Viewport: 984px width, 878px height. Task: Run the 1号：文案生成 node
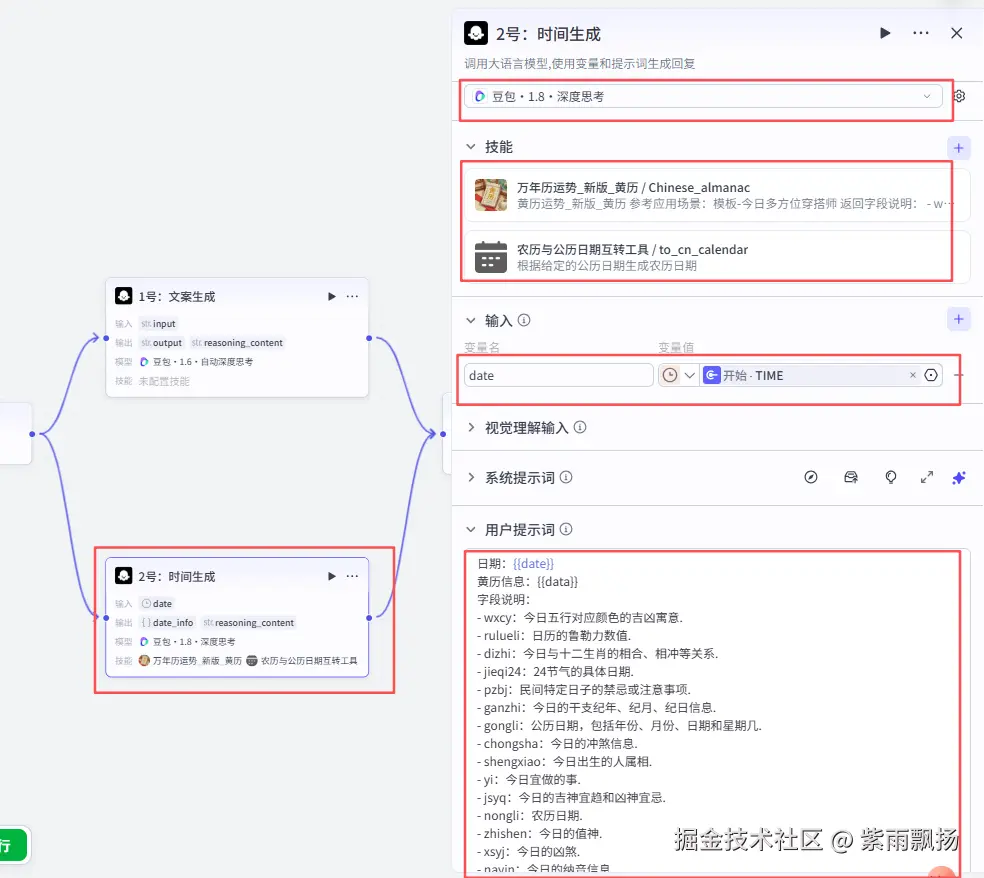[x=331, y=296]
